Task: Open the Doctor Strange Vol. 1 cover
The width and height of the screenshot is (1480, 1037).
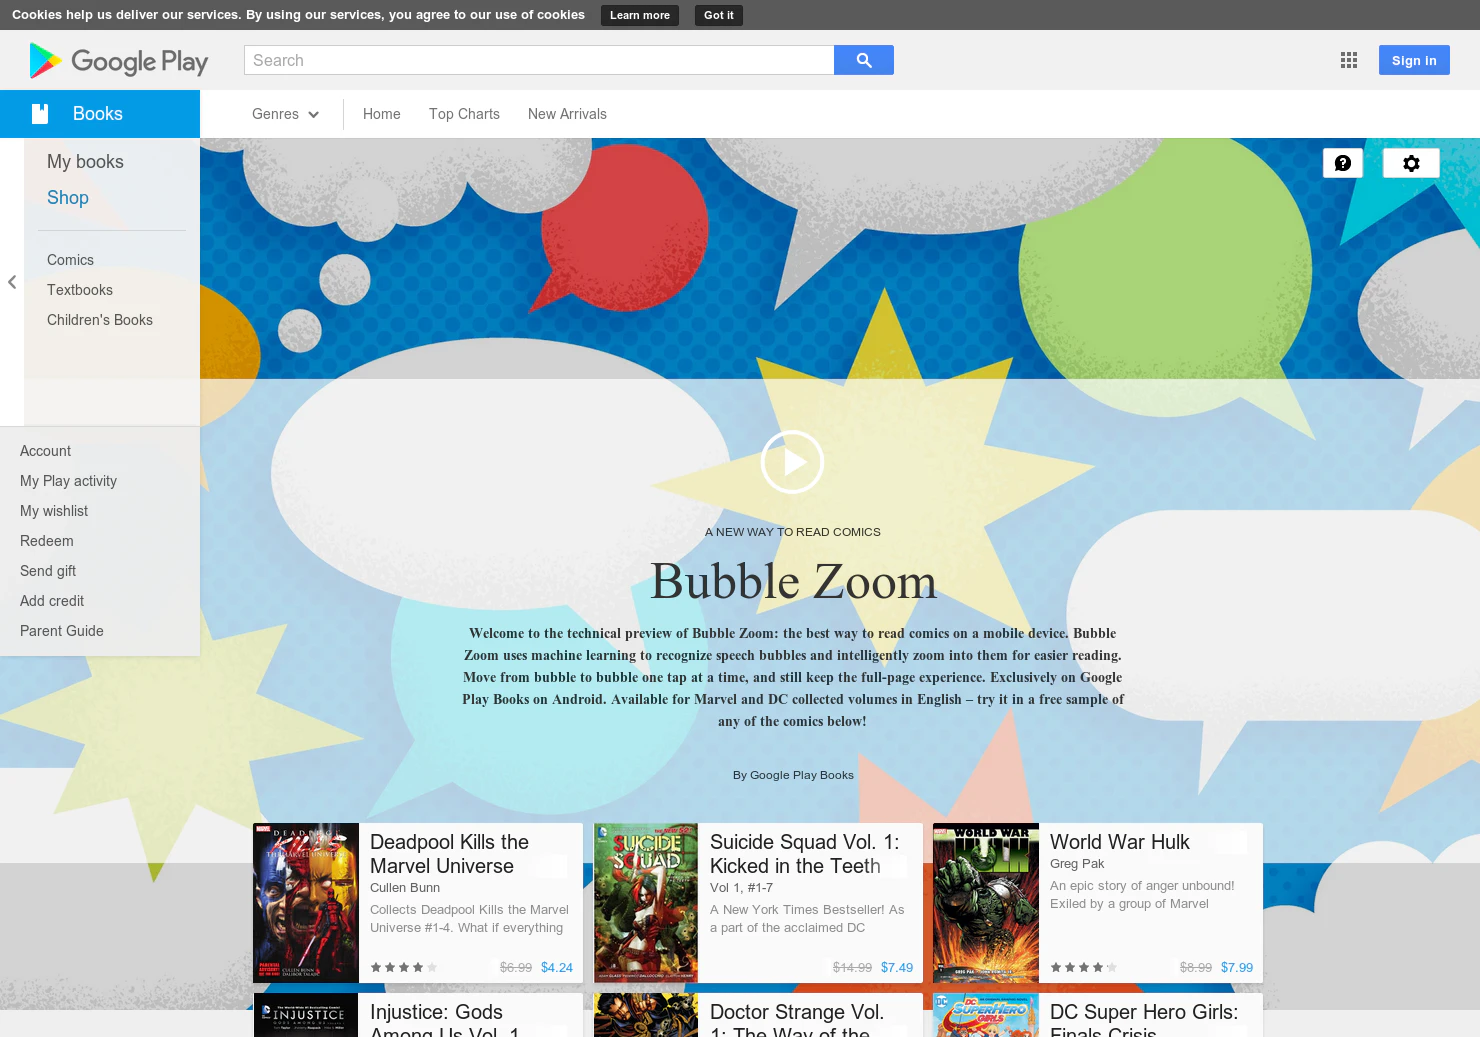Action: coord(646,1015)
